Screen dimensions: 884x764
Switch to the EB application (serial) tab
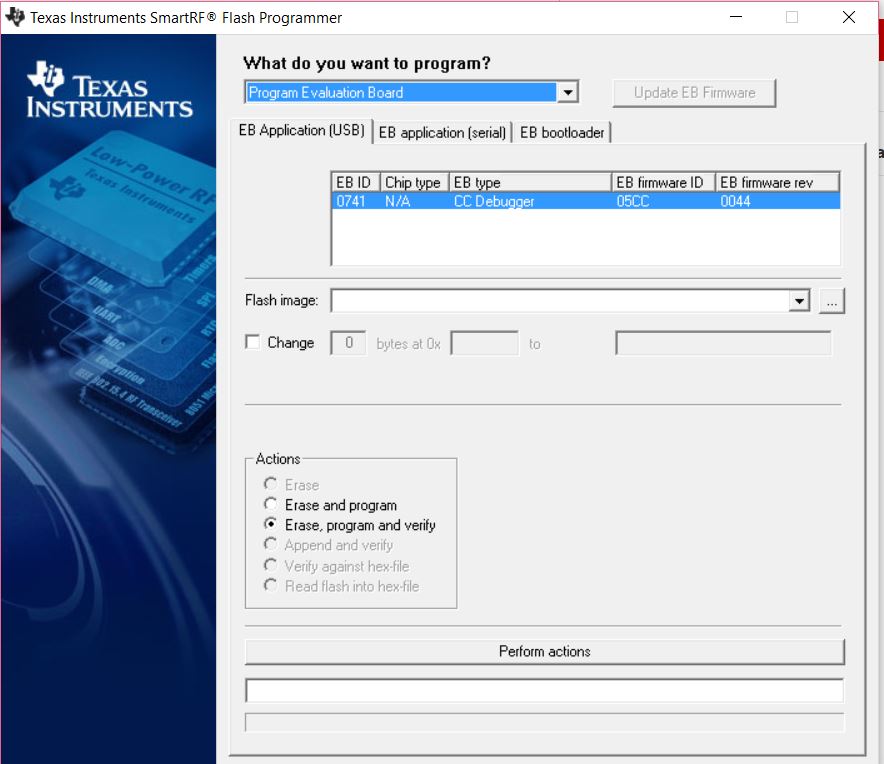(x=442, y=133)
